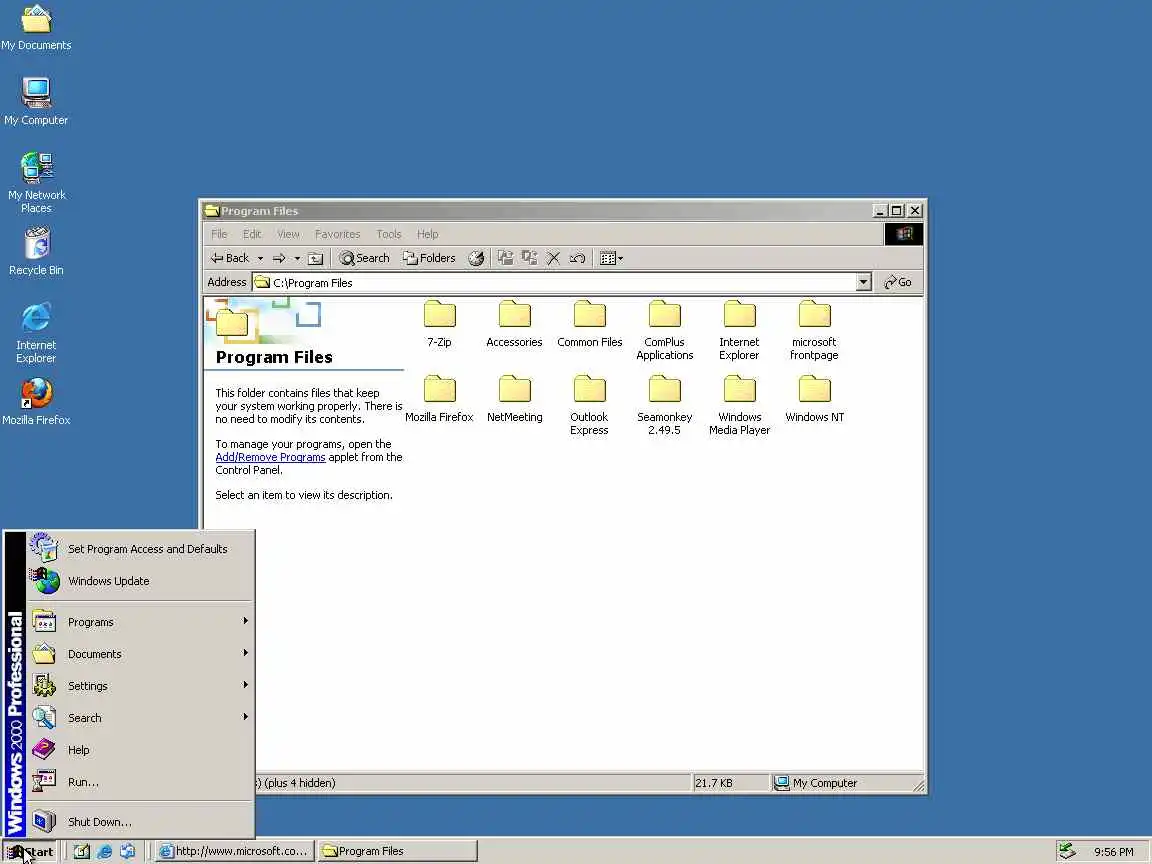This screenshot has width=1152, height=864.
Task: Open the Tools menu
Action: [389, 234]
